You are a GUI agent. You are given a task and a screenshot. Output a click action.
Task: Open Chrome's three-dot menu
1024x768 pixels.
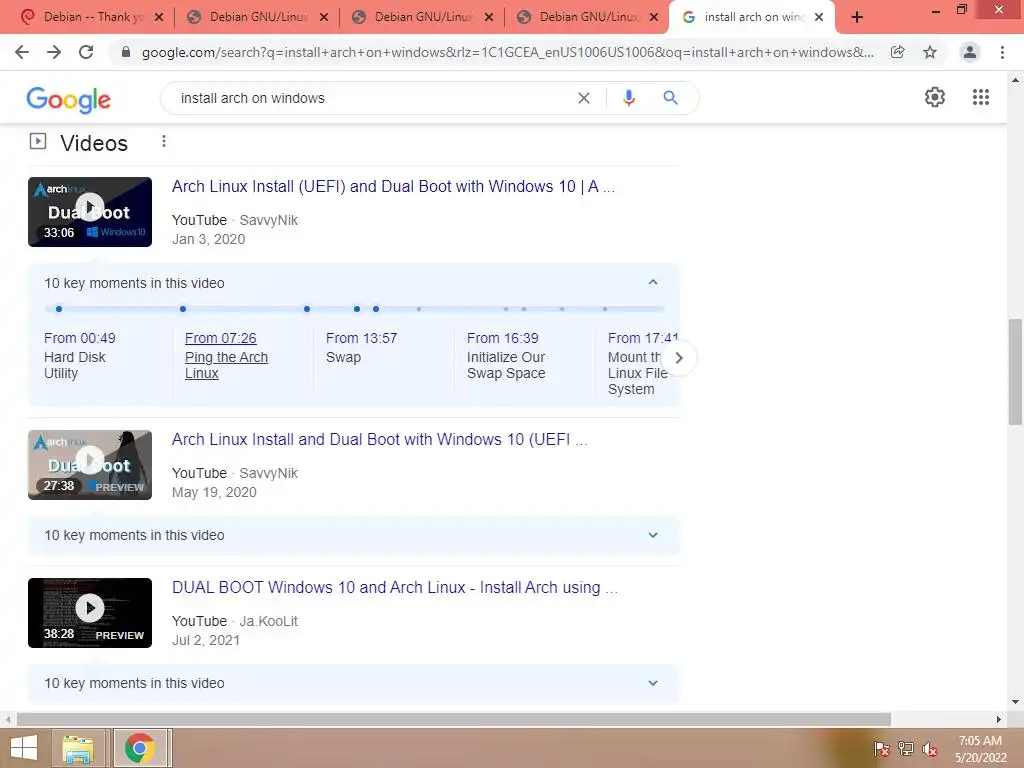(1002, 52)
